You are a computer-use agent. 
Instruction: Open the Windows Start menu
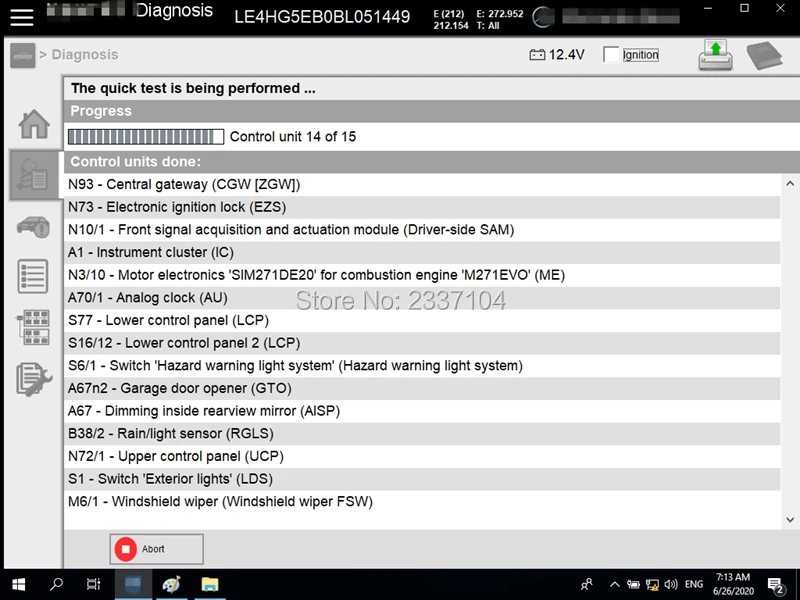19,584
